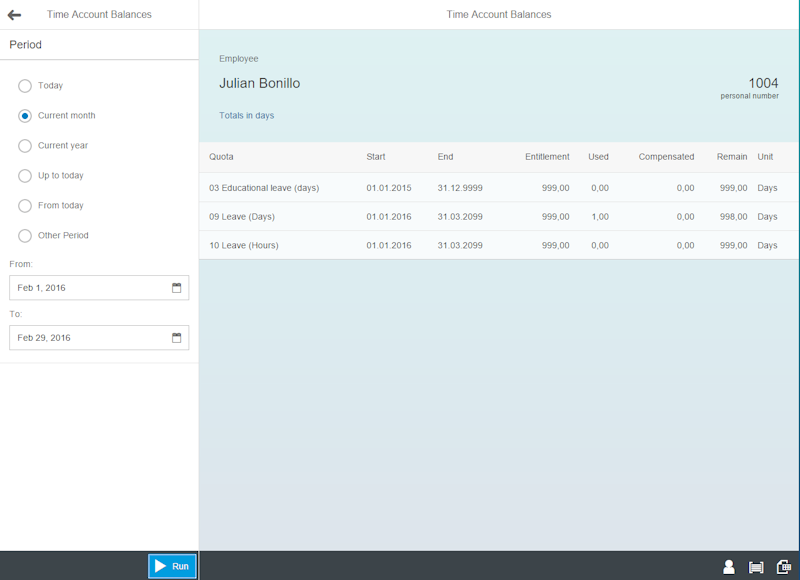Open the employee profile icon at bottom right
Viewport: 800px width, 580px height.
(728, 565)
